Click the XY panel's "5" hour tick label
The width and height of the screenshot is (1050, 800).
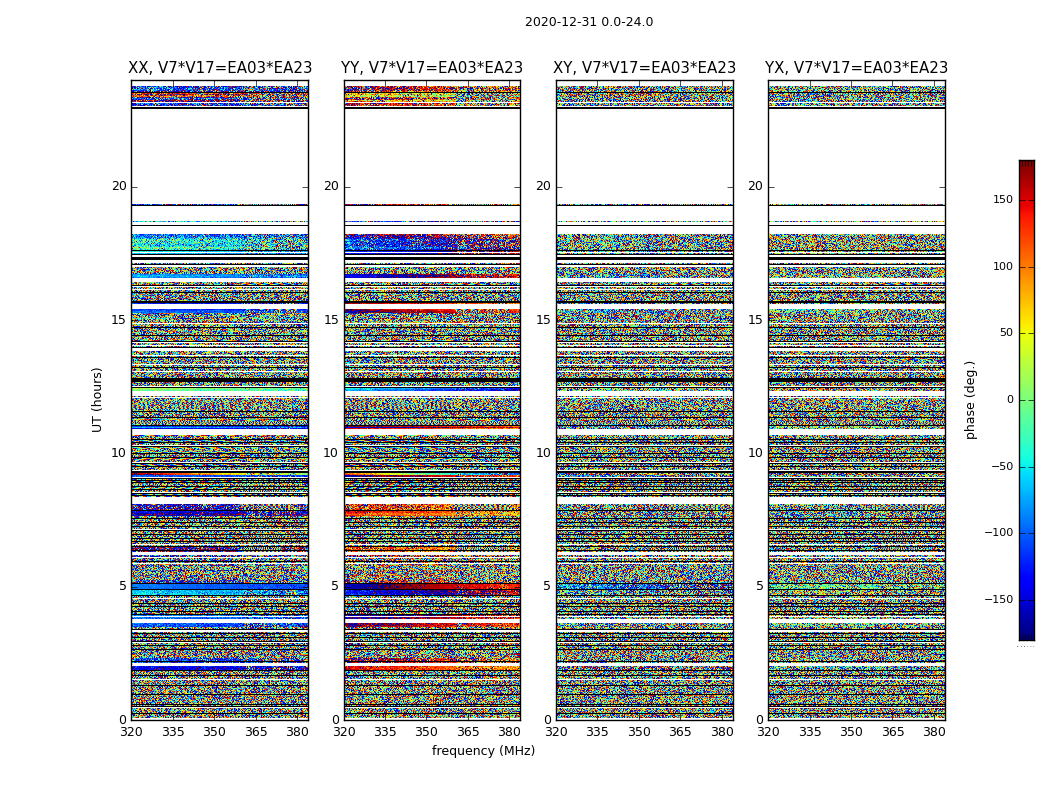point(547,586)
